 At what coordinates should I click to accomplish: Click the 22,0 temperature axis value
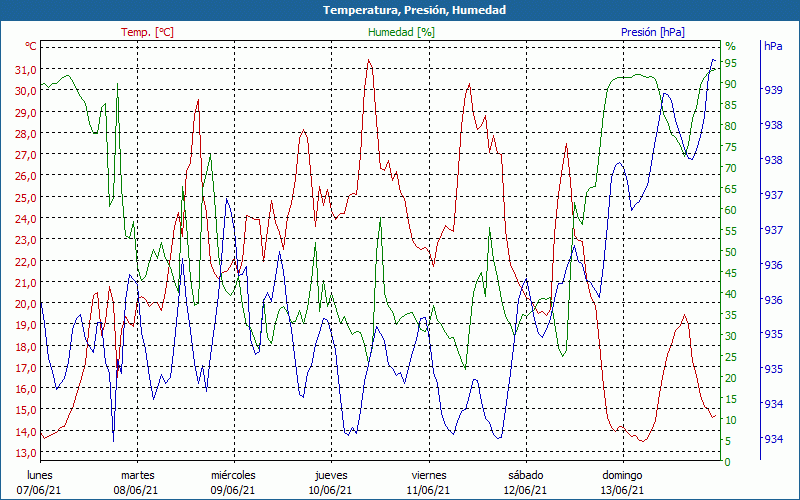pos(24,261)
